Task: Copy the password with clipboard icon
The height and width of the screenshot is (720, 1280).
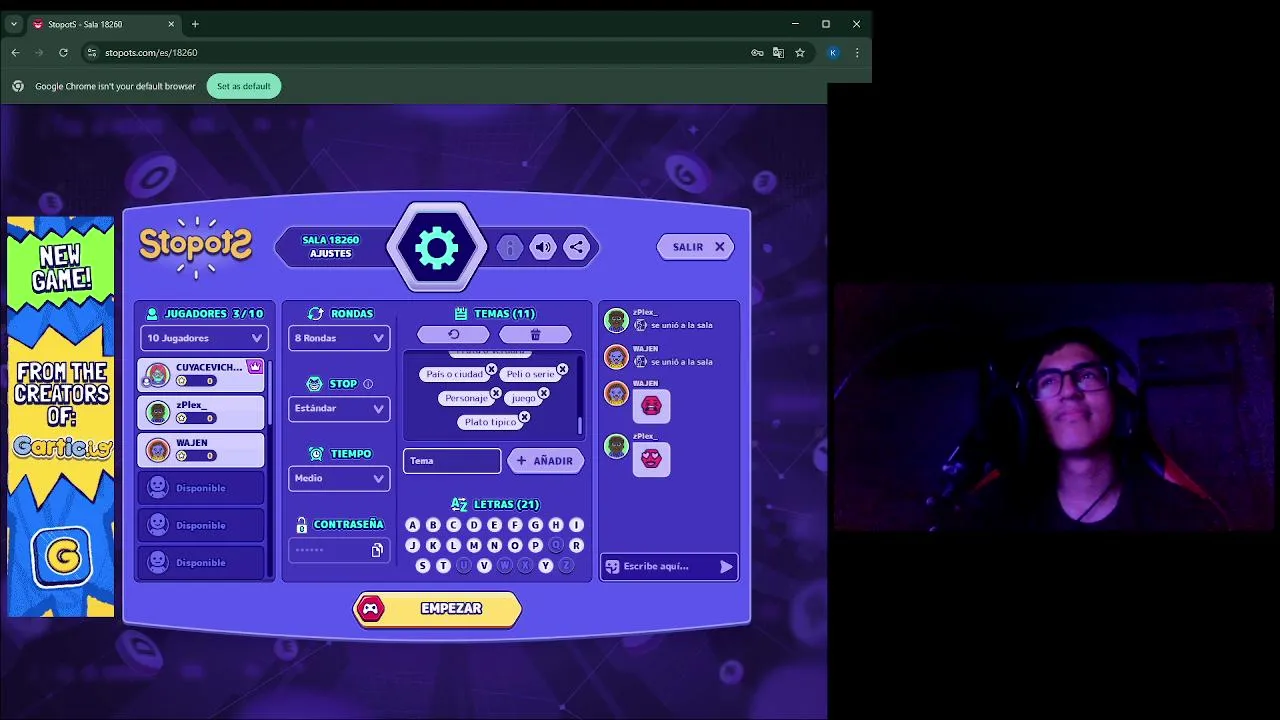Action: (x=377, y=550)
